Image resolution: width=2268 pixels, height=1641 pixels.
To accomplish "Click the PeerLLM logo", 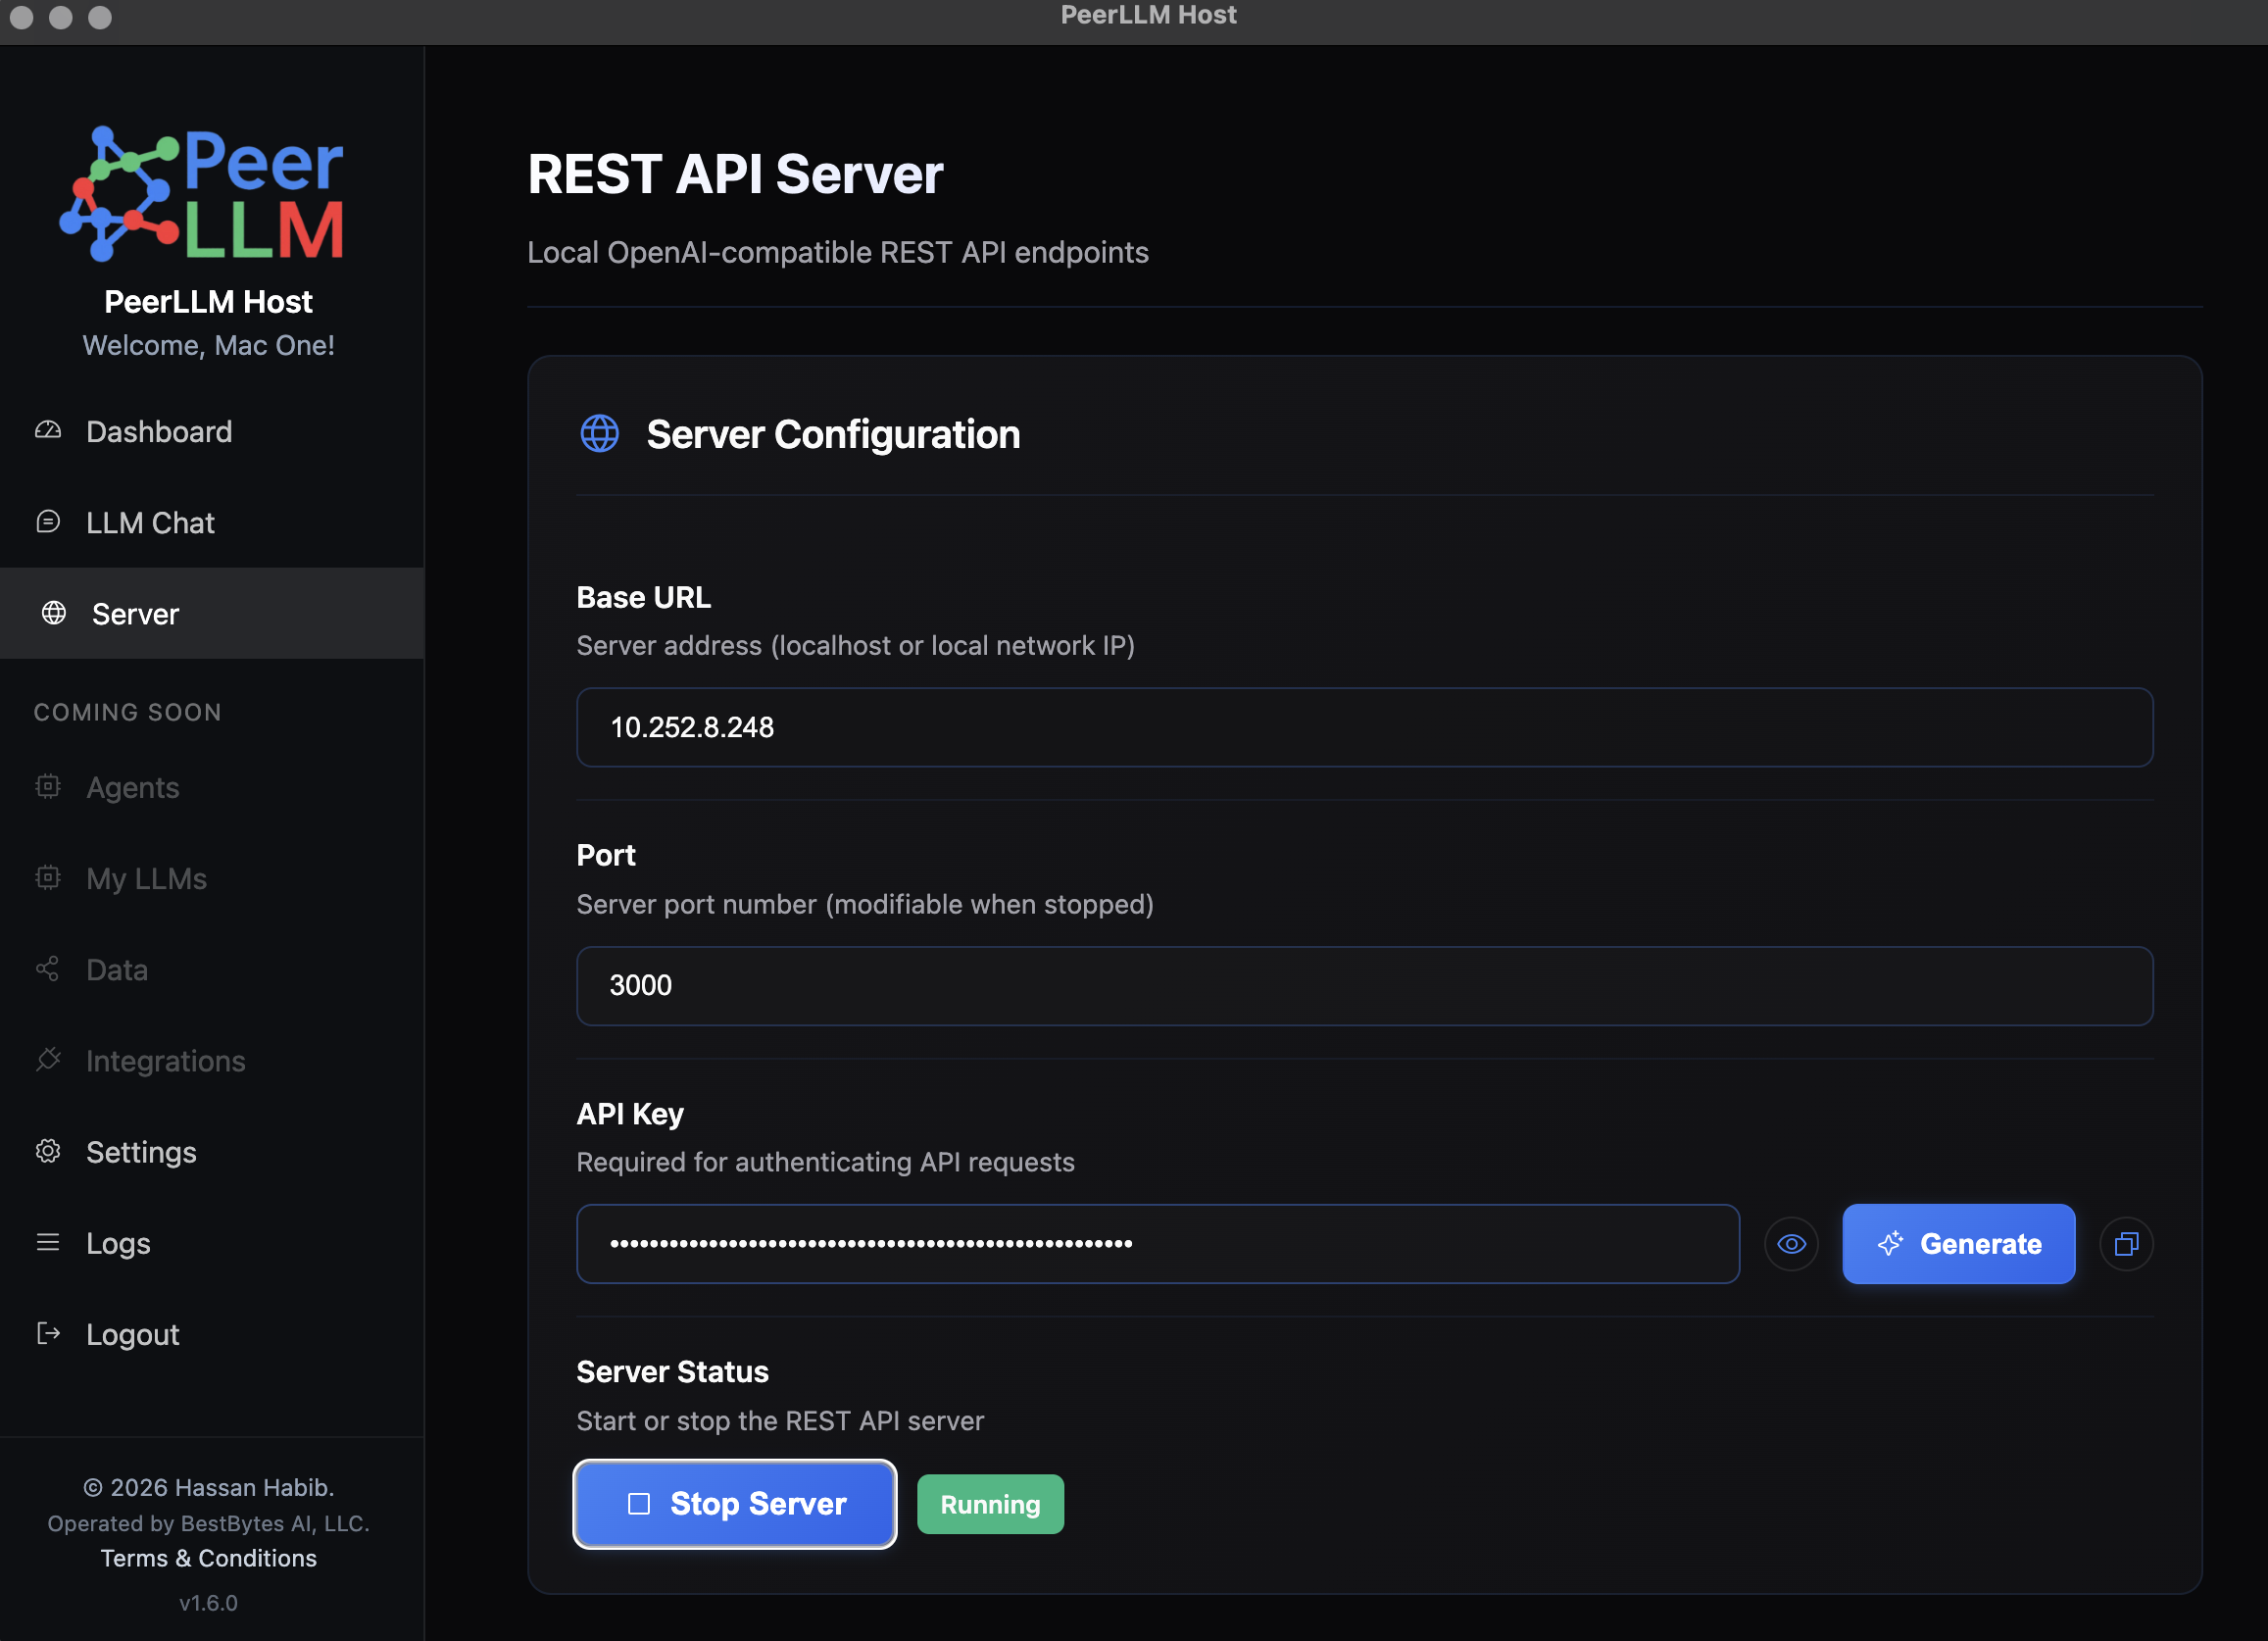I will click(x=201, y=194).
